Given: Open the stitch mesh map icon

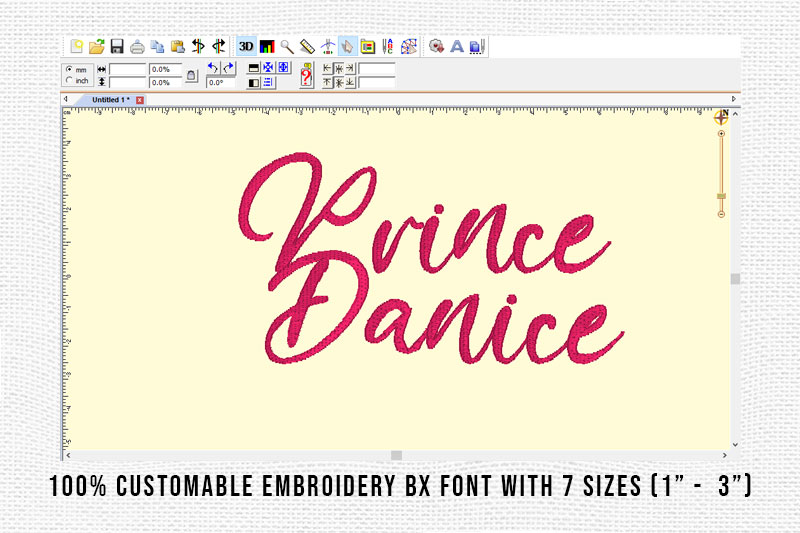Looking at the screenshot, I should (409, 46).
